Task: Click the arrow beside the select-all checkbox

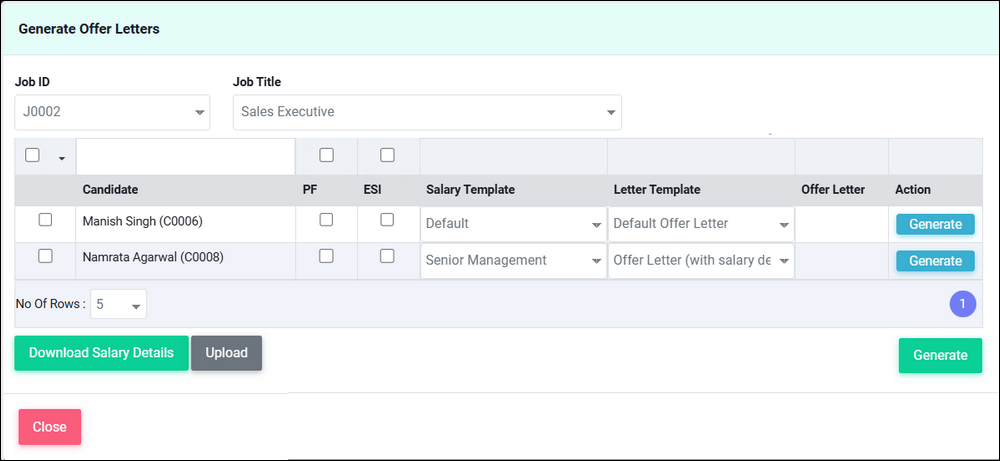Action: (62, 158)
